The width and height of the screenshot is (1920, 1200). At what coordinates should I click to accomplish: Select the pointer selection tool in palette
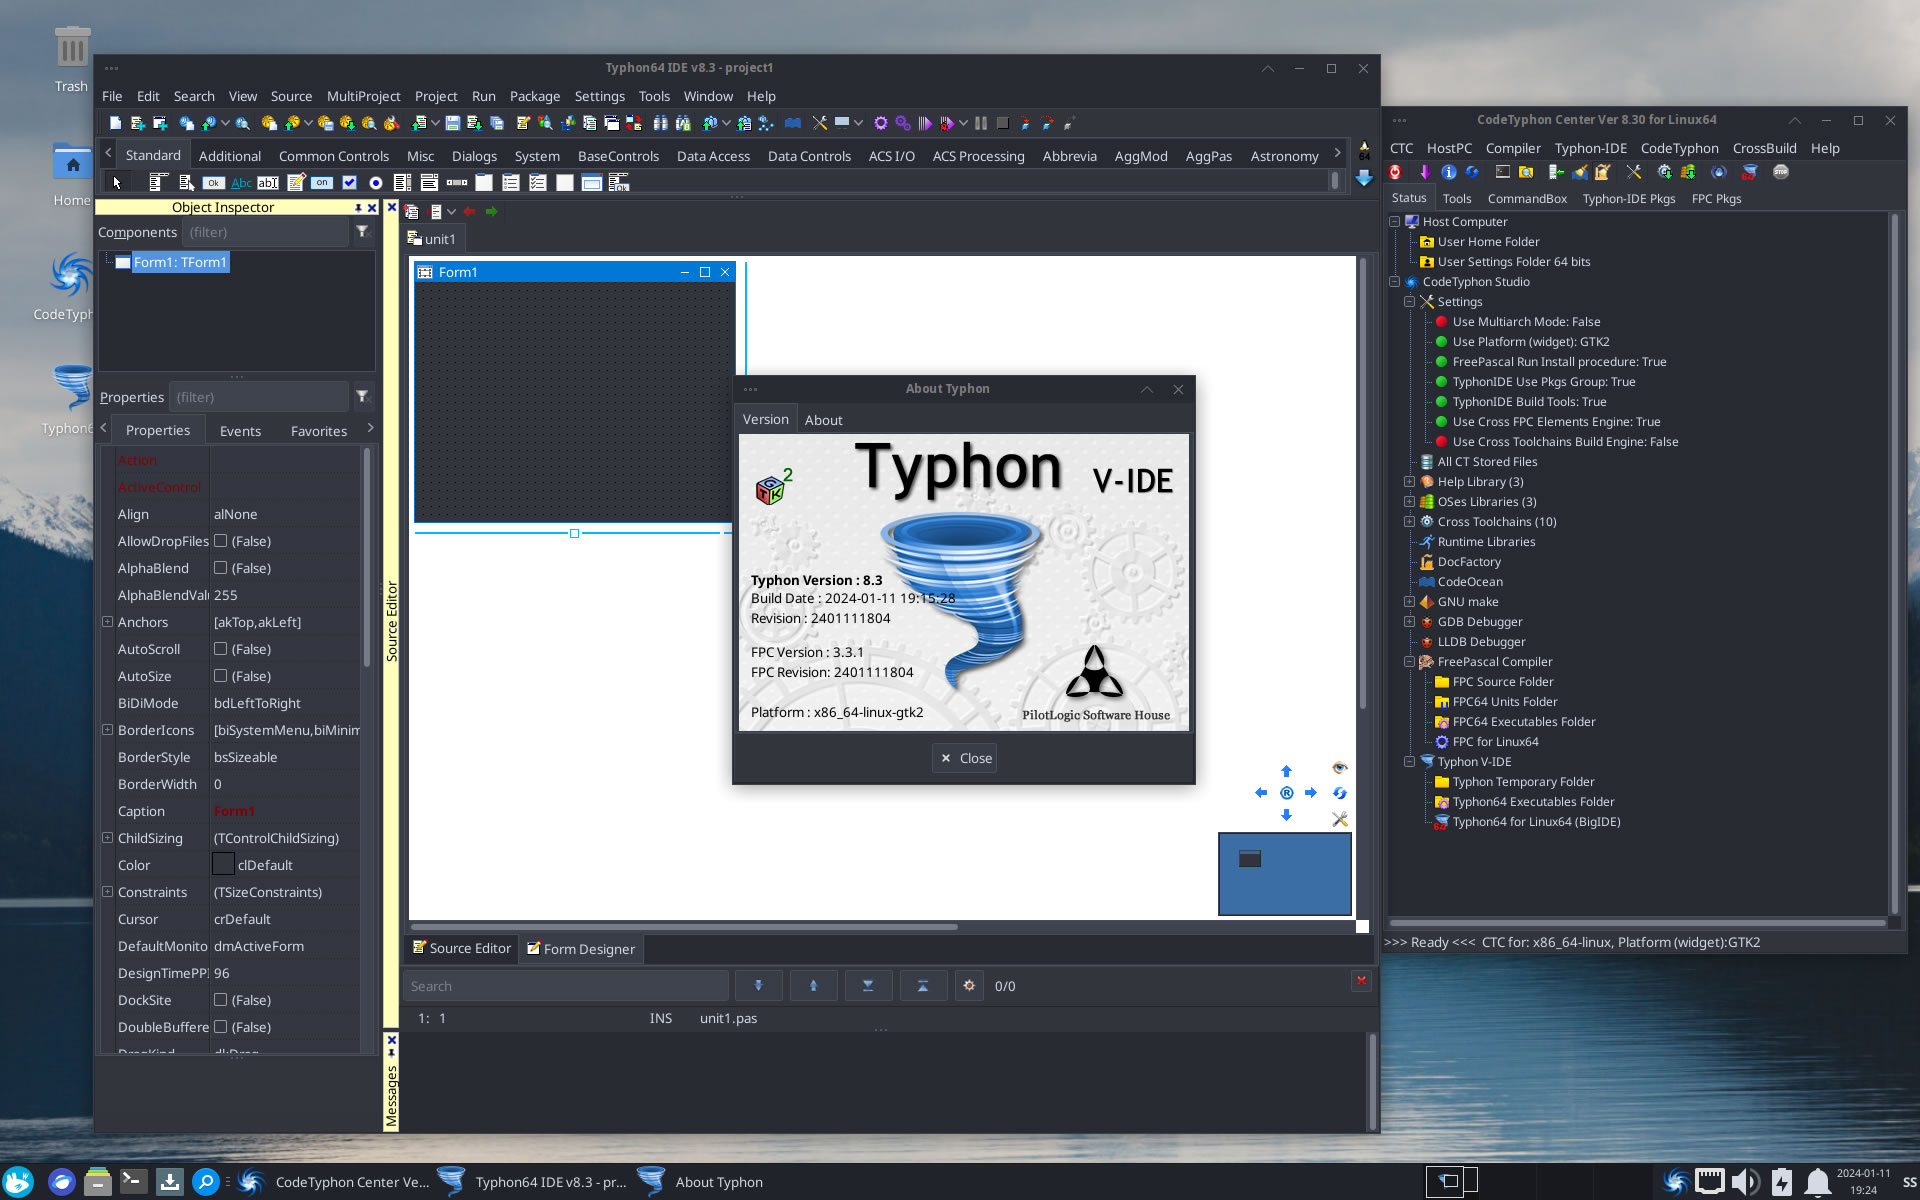click(x=117, y=182)
